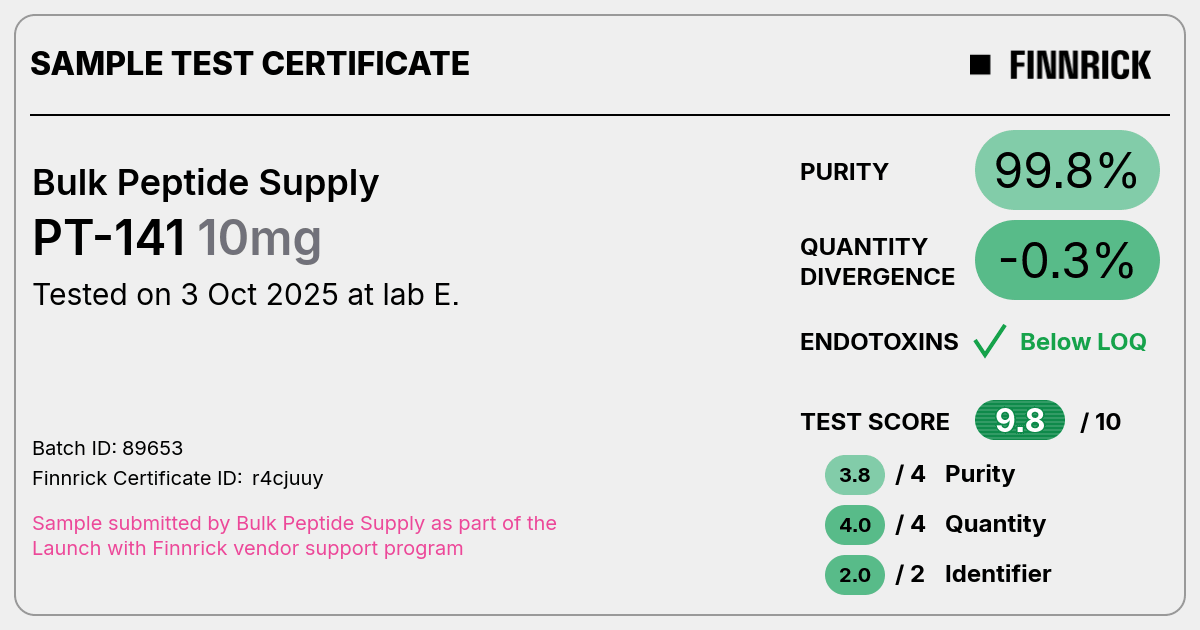
Task: Click the Below LOQ endotoxin result
Action: [1083, 342]
